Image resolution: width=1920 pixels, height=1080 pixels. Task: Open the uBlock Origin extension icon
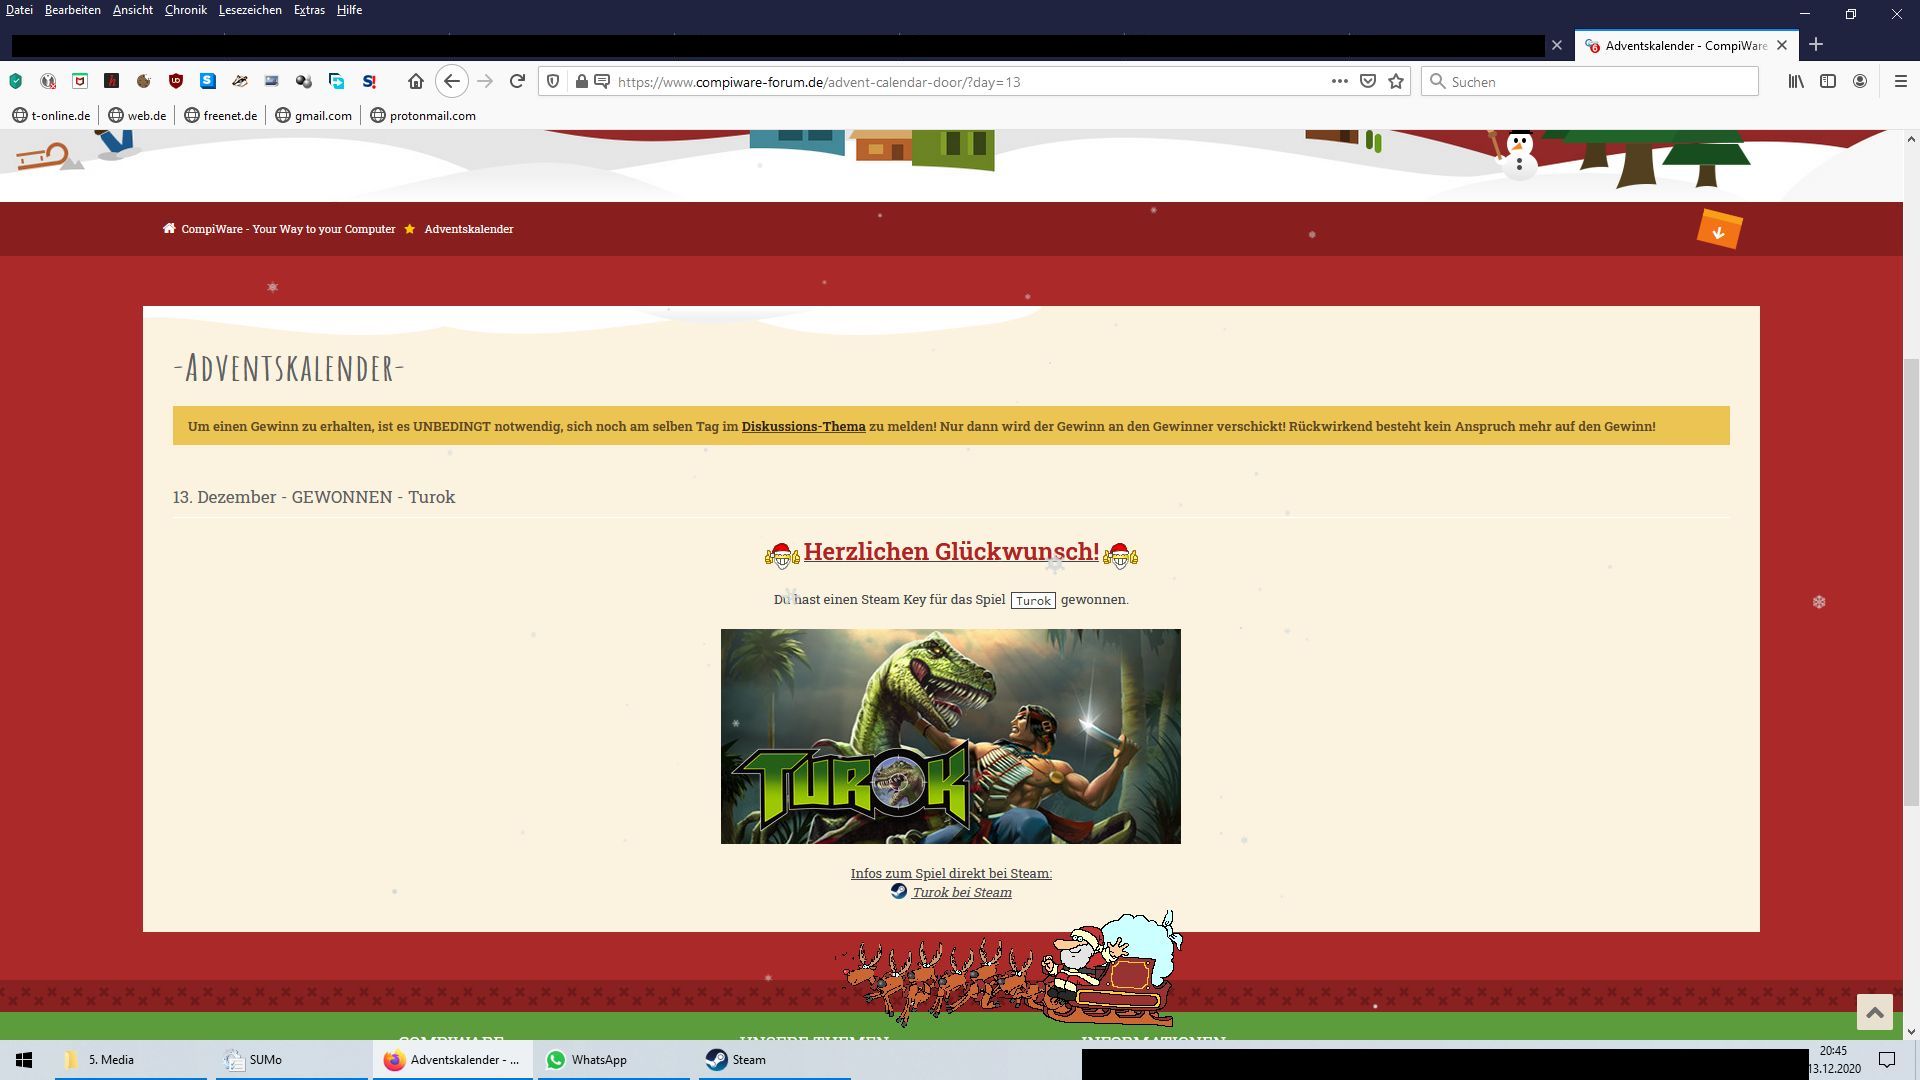click(176, 81)
